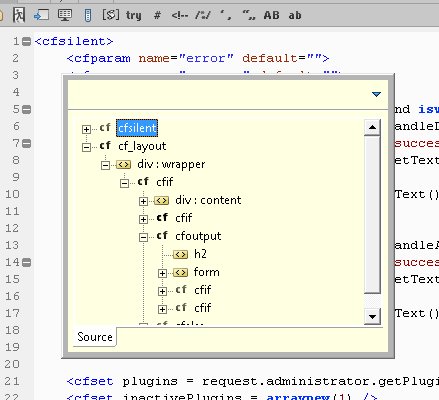Convert selection to uppercase with AB icon
Screen dimensions: 439x400
272,15
